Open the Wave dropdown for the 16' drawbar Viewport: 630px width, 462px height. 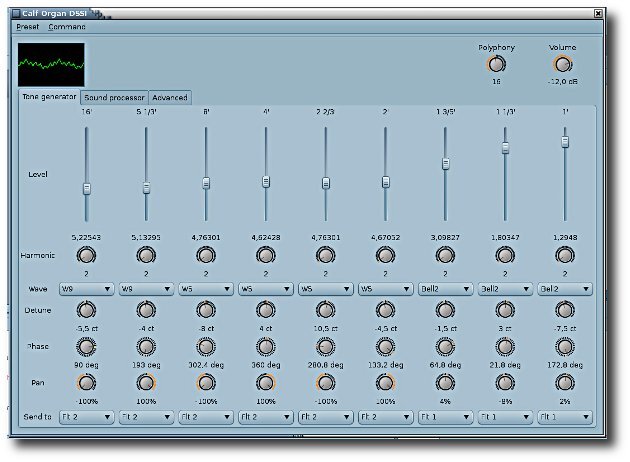click(x=86, y=289)
